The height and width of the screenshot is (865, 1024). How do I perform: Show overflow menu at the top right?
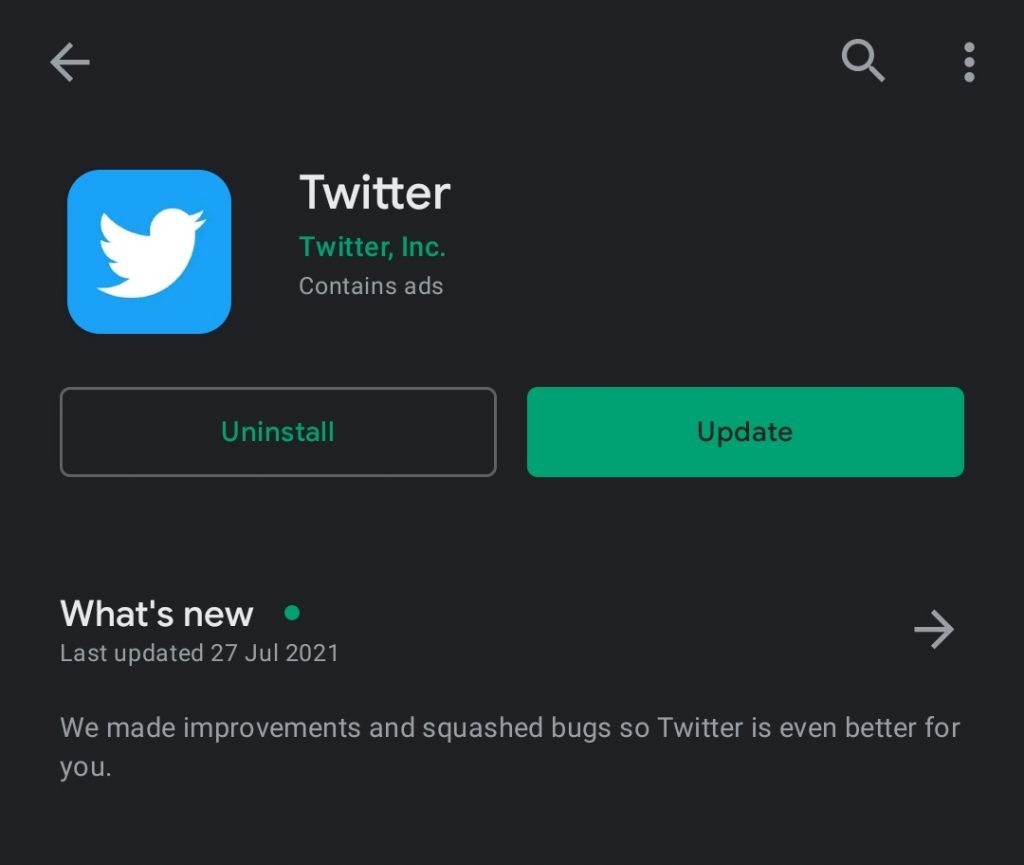(968, 63)
